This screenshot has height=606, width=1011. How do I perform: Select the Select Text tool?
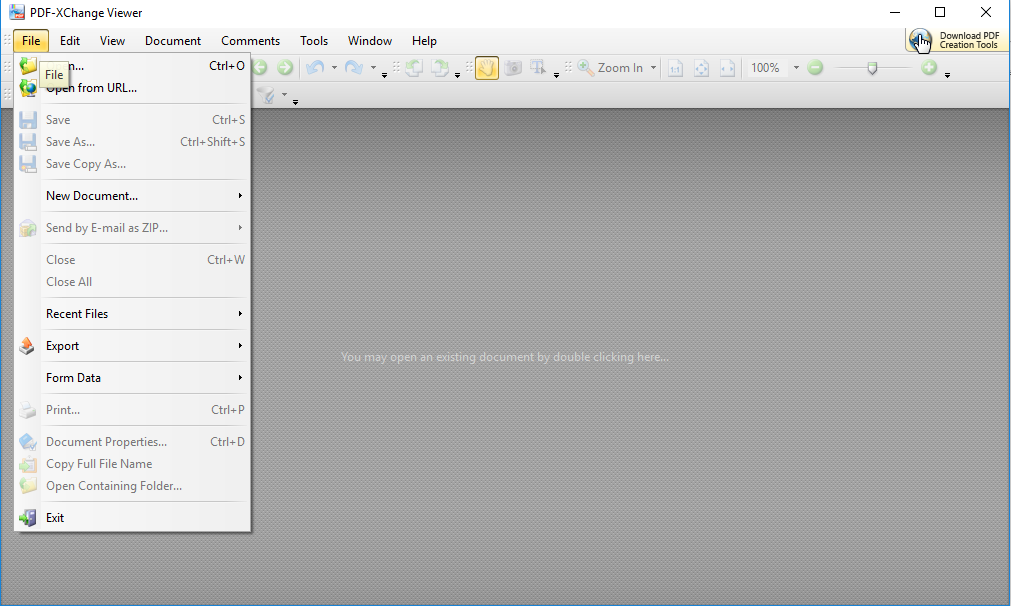(x=538, y=68)
